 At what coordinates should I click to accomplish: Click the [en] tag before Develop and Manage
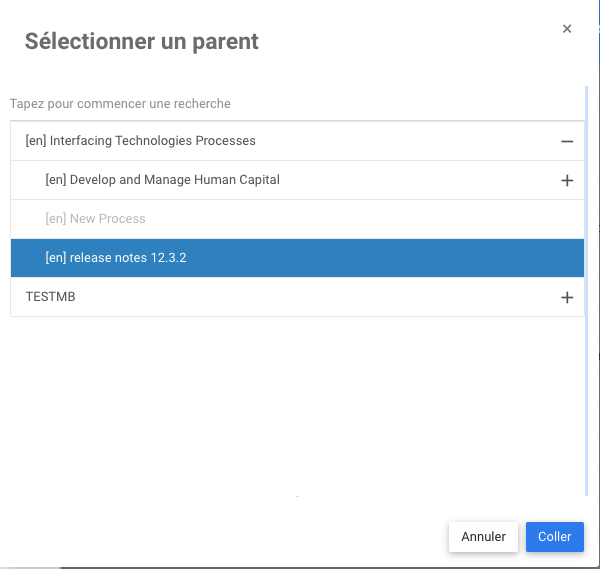[x=56, y=180]
